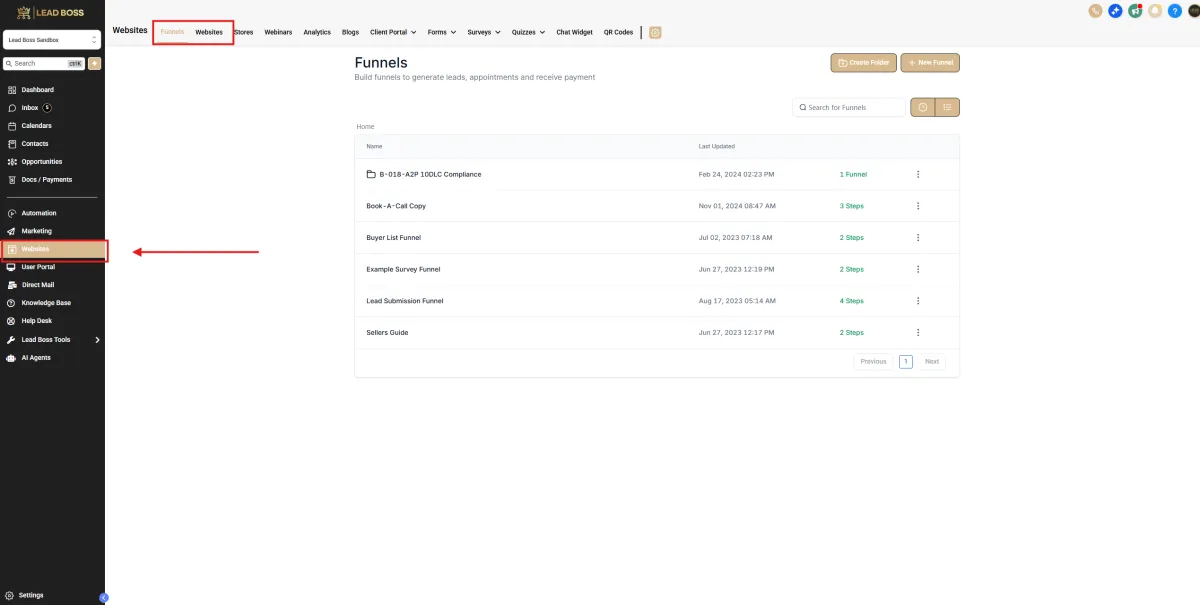Click the settings gear icon after QR Codes
The width and height of the screenshot is (1200, 605).
[655, 32]
